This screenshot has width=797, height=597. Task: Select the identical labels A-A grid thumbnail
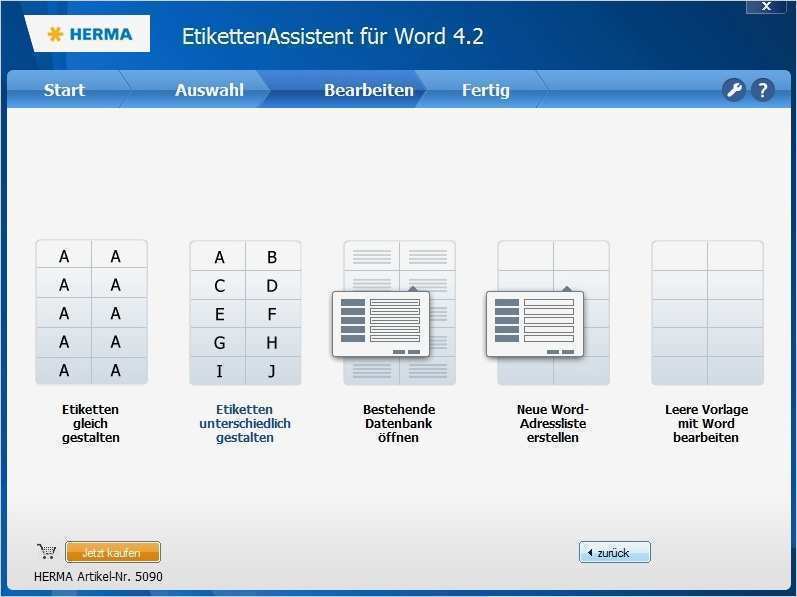91,312
